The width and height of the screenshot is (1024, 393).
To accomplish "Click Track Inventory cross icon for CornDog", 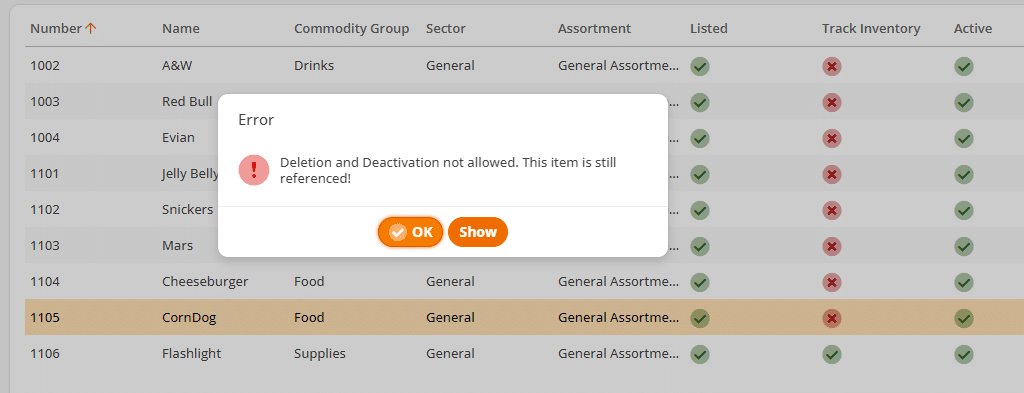I will 831,319.
